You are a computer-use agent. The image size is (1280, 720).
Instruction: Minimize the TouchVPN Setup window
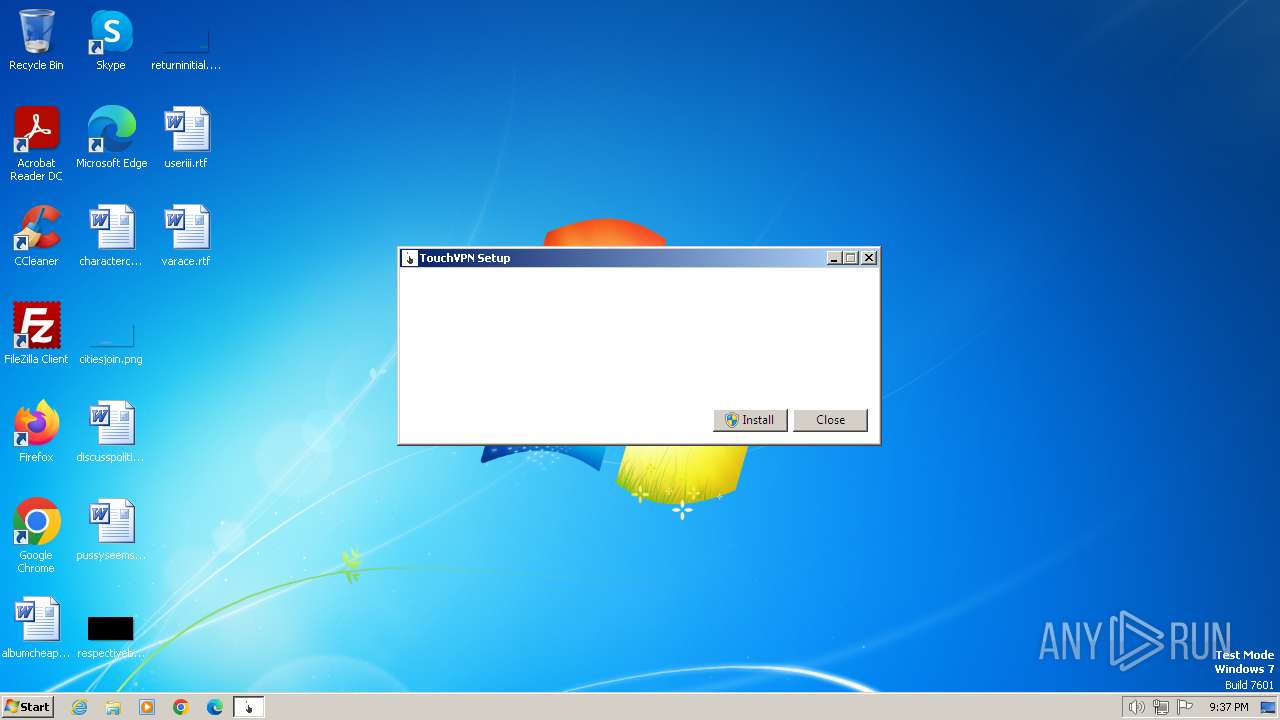click(834, 258)
